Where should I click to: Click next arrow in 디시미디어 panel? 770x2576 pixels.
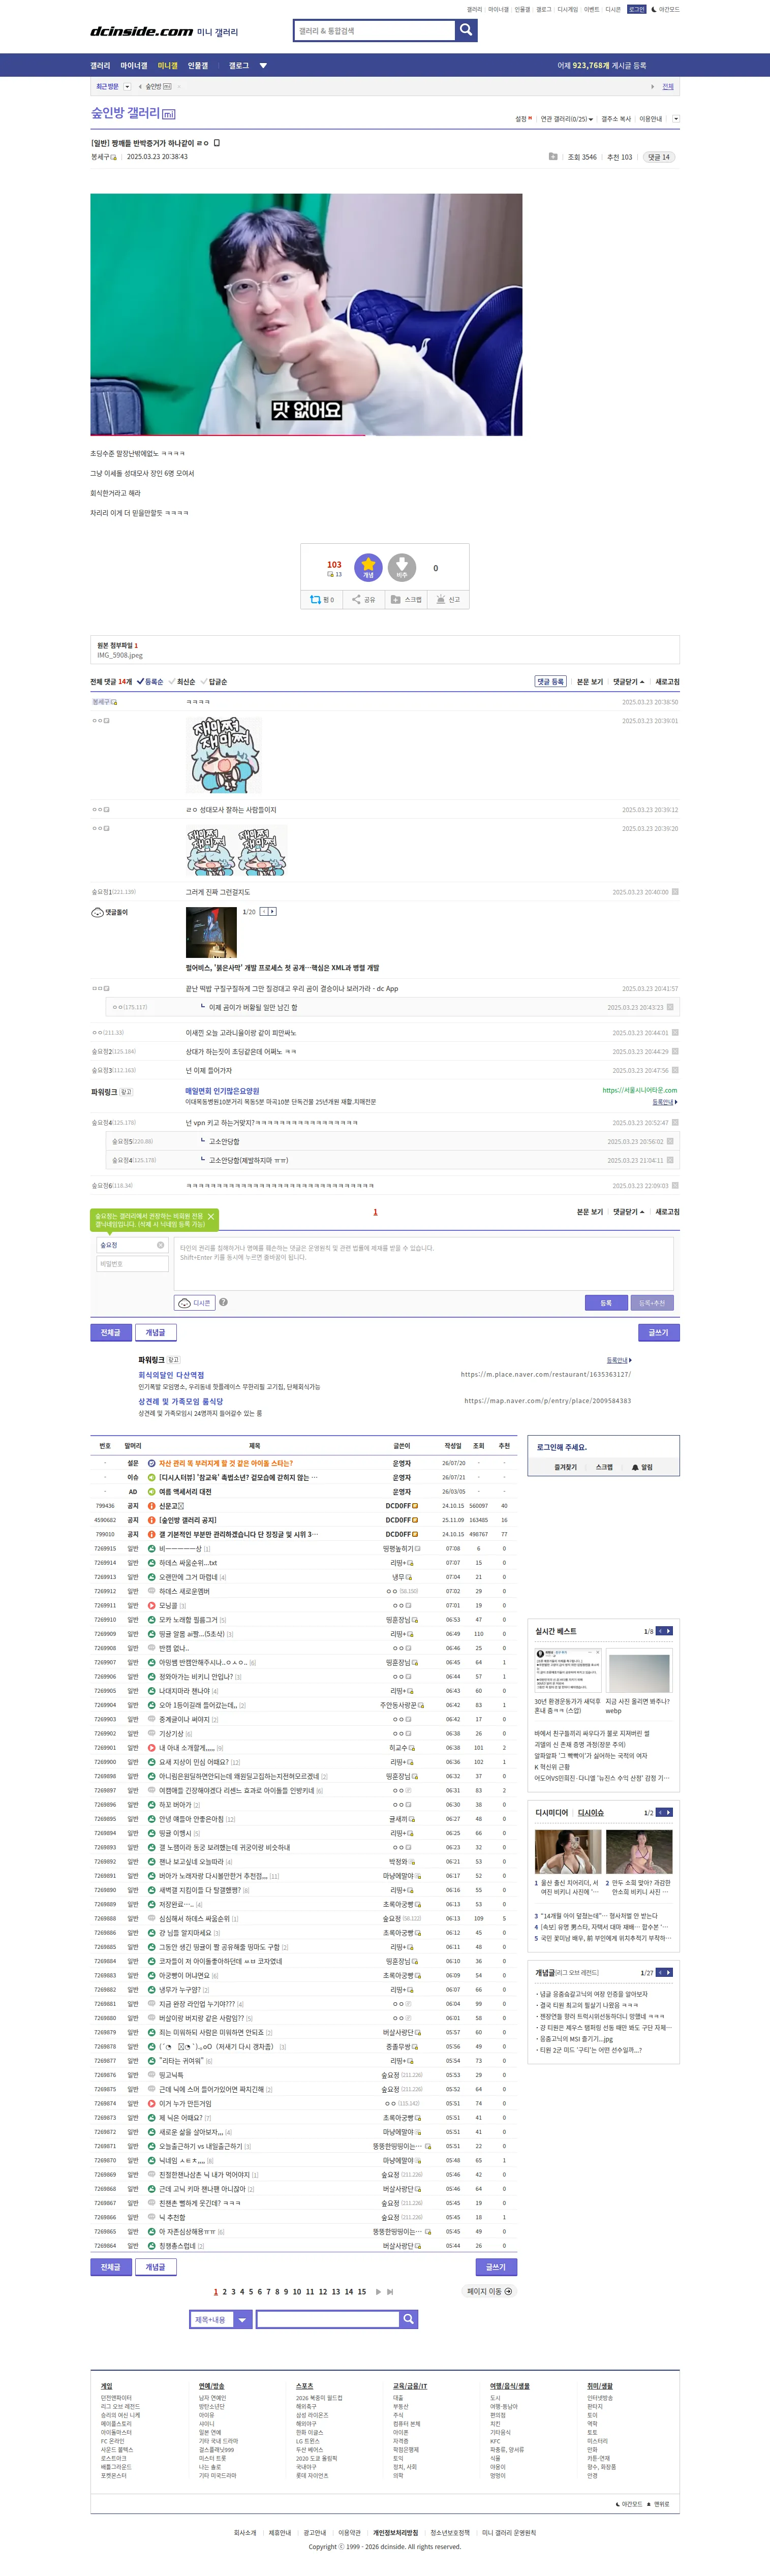pyautogui.click(x=669, y=1812)
